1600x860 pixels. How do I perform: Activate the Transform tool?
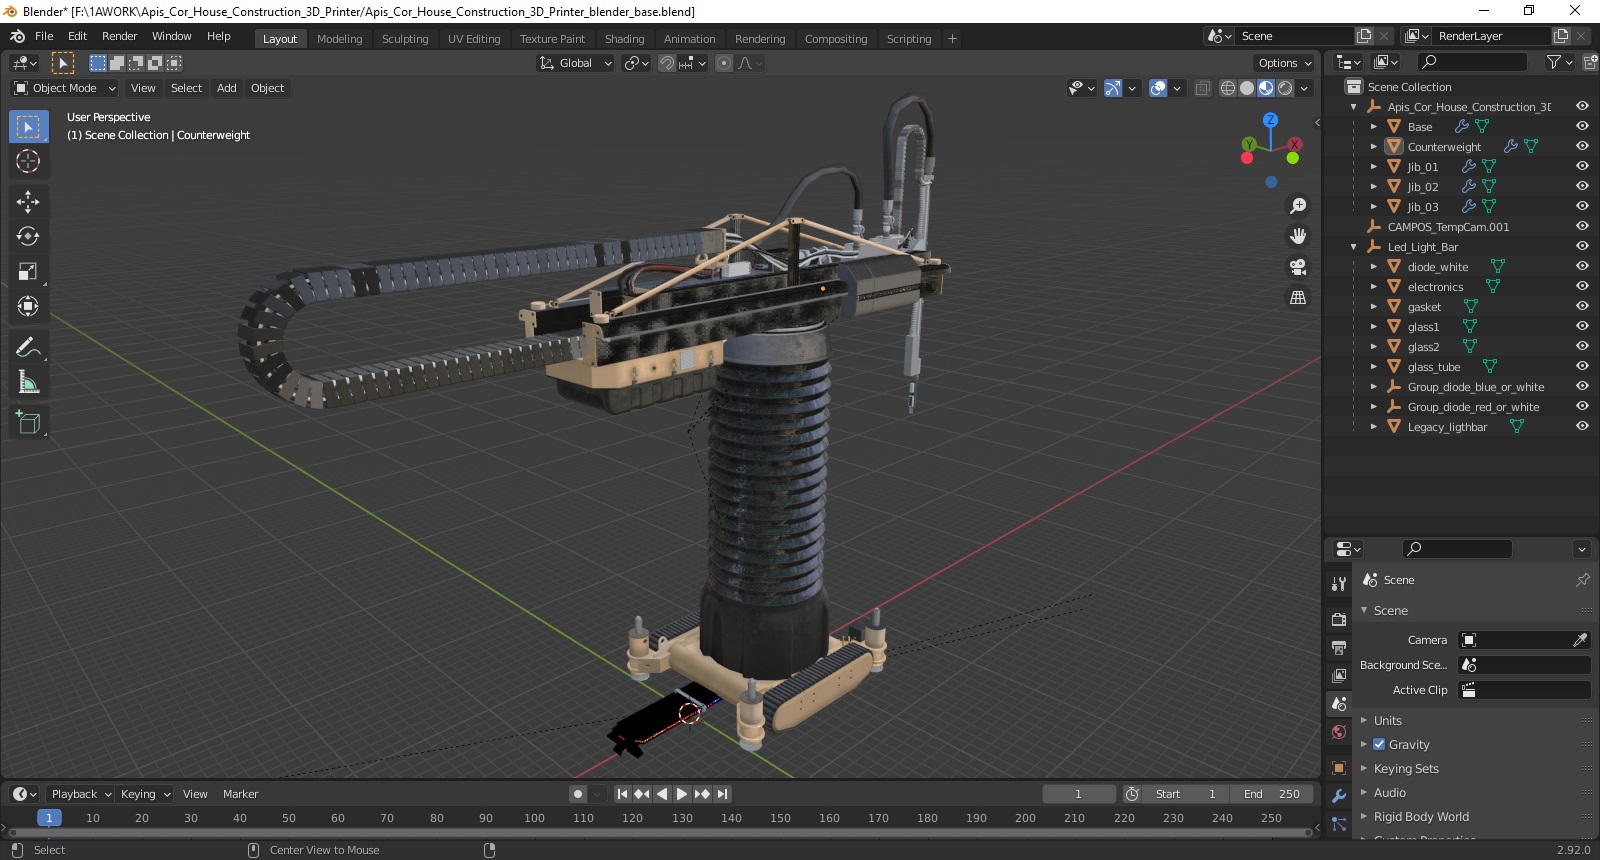tap(28, 306)
